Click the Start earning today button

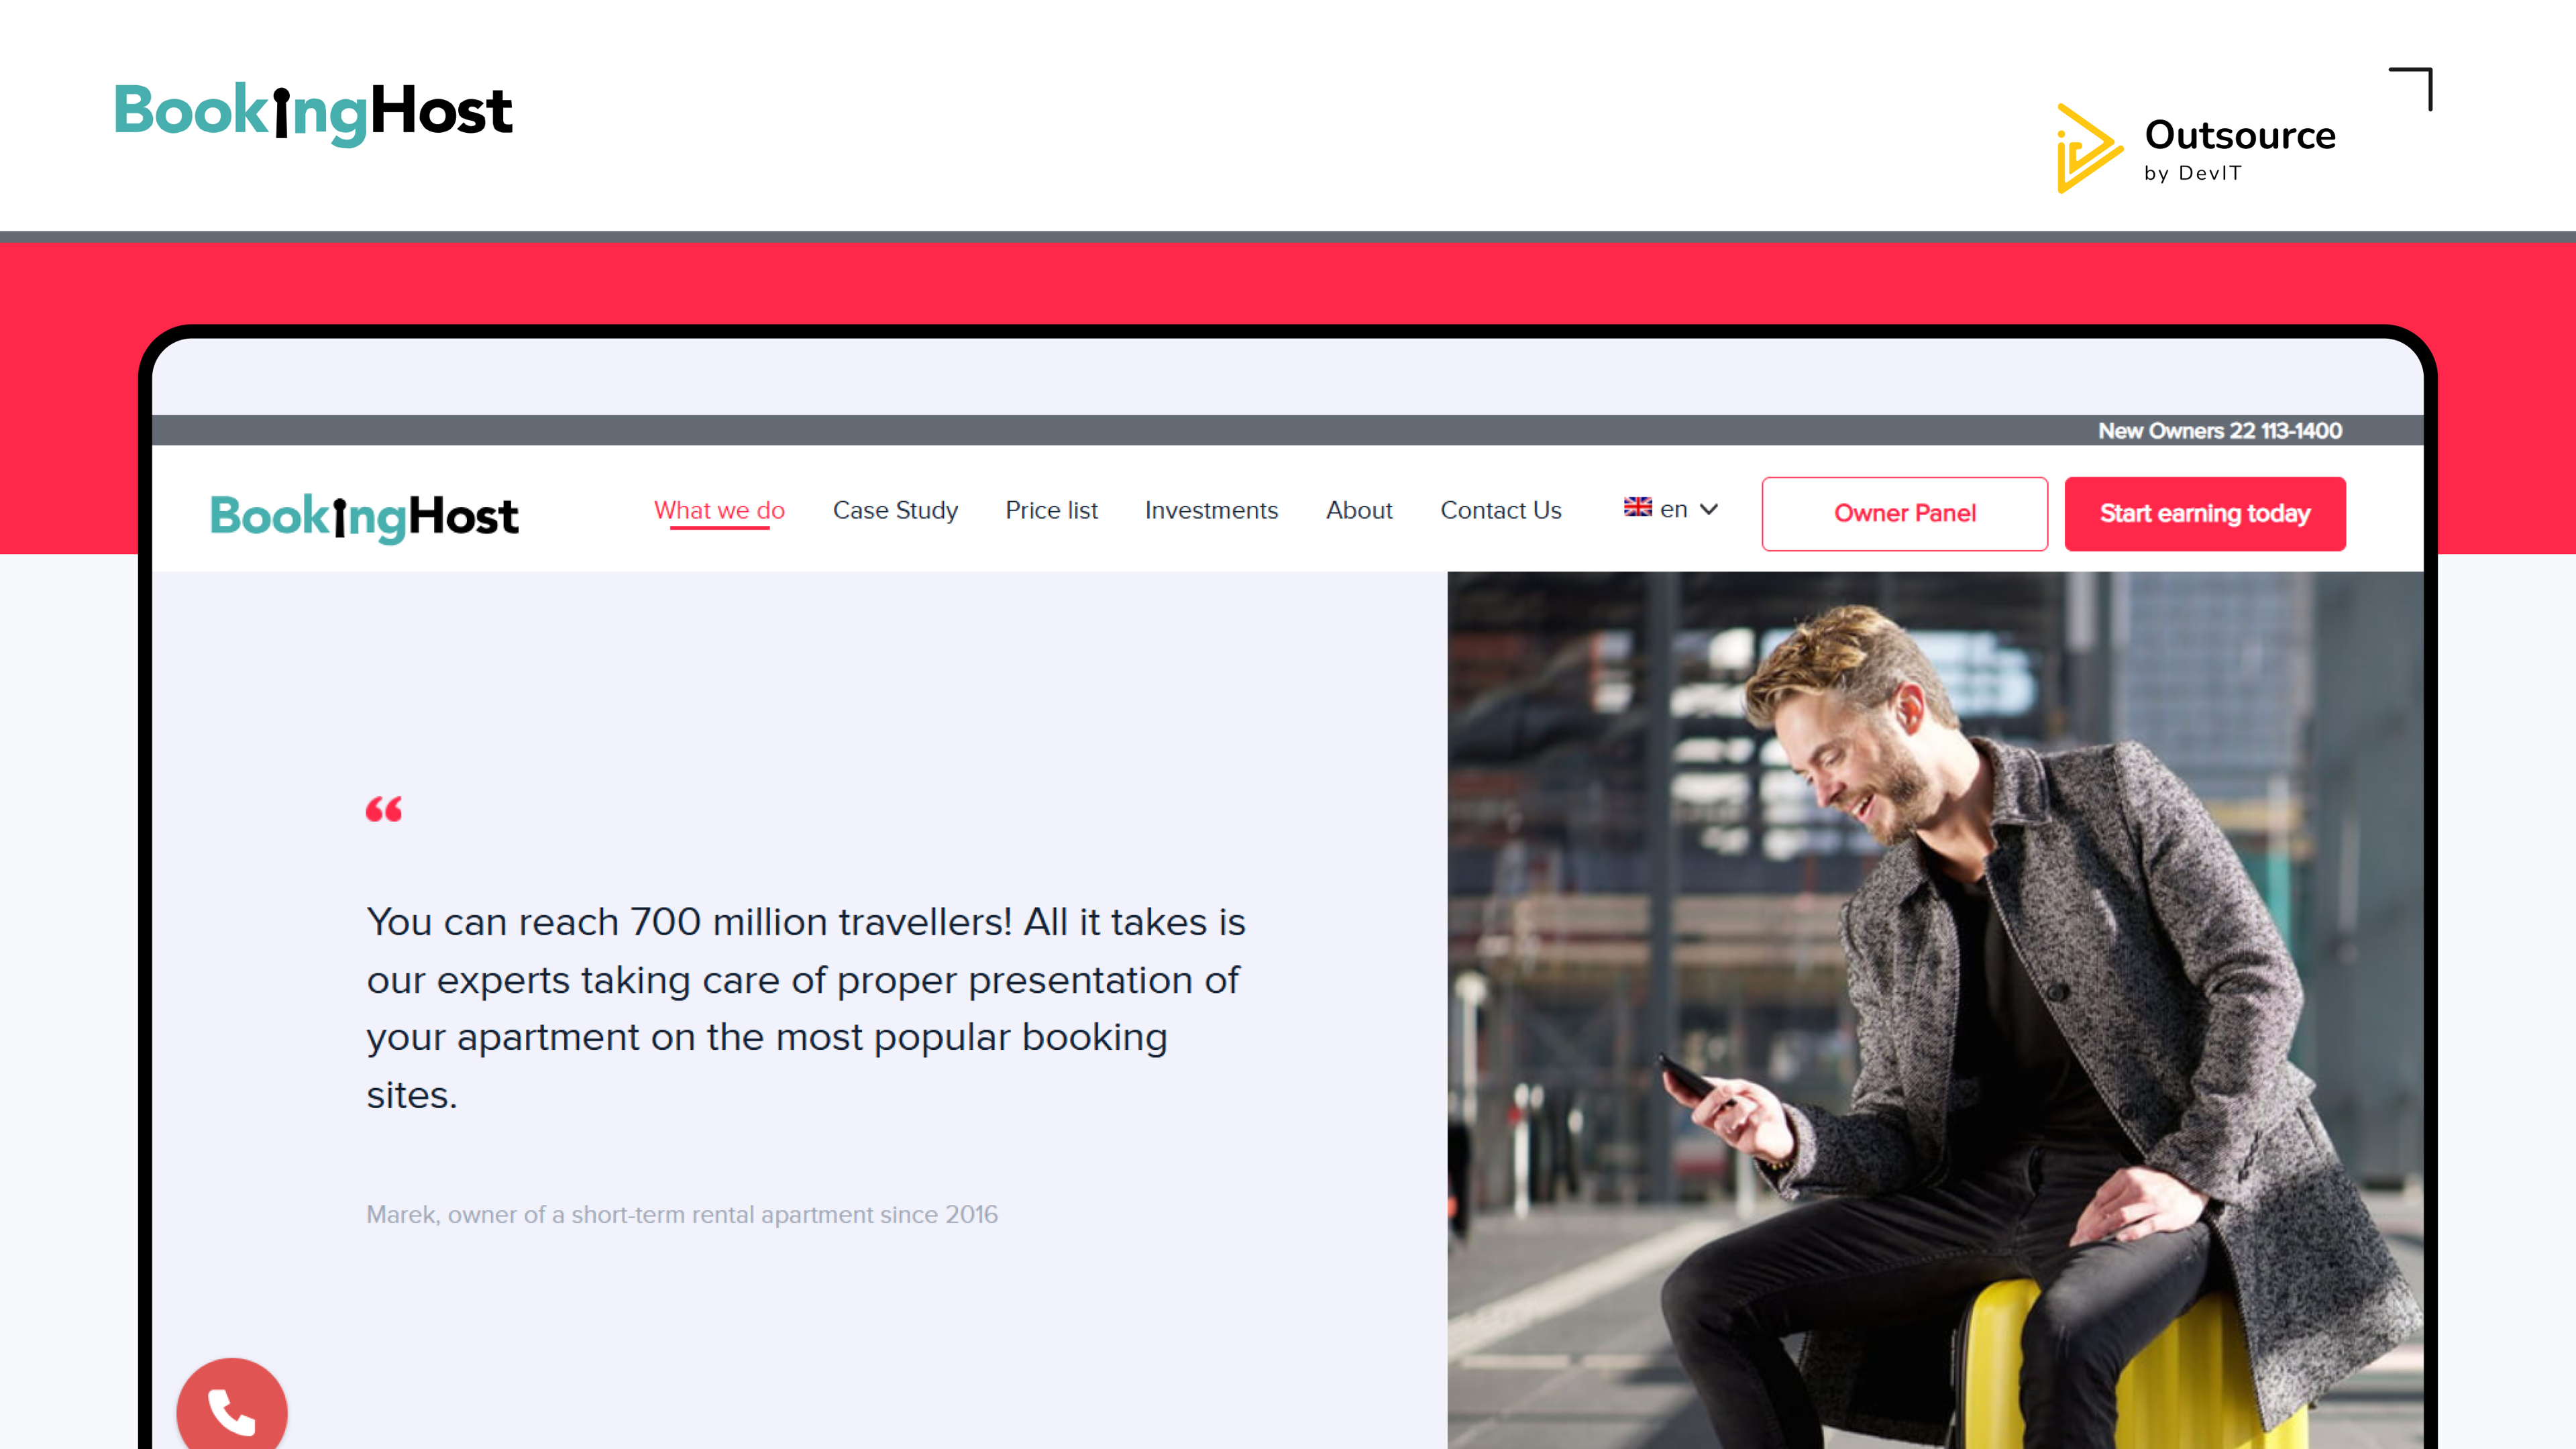point(2204,513)
